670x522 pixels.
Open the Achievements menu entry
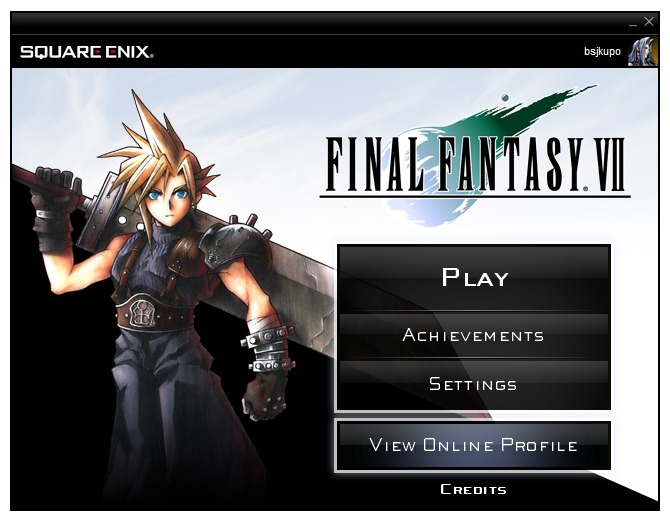[474, 335]
